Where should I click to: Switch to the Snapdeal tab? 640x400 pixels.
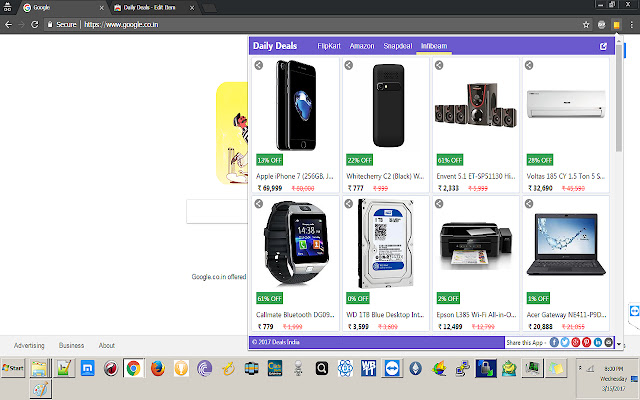pyautogui.click(x=398, y=46)
